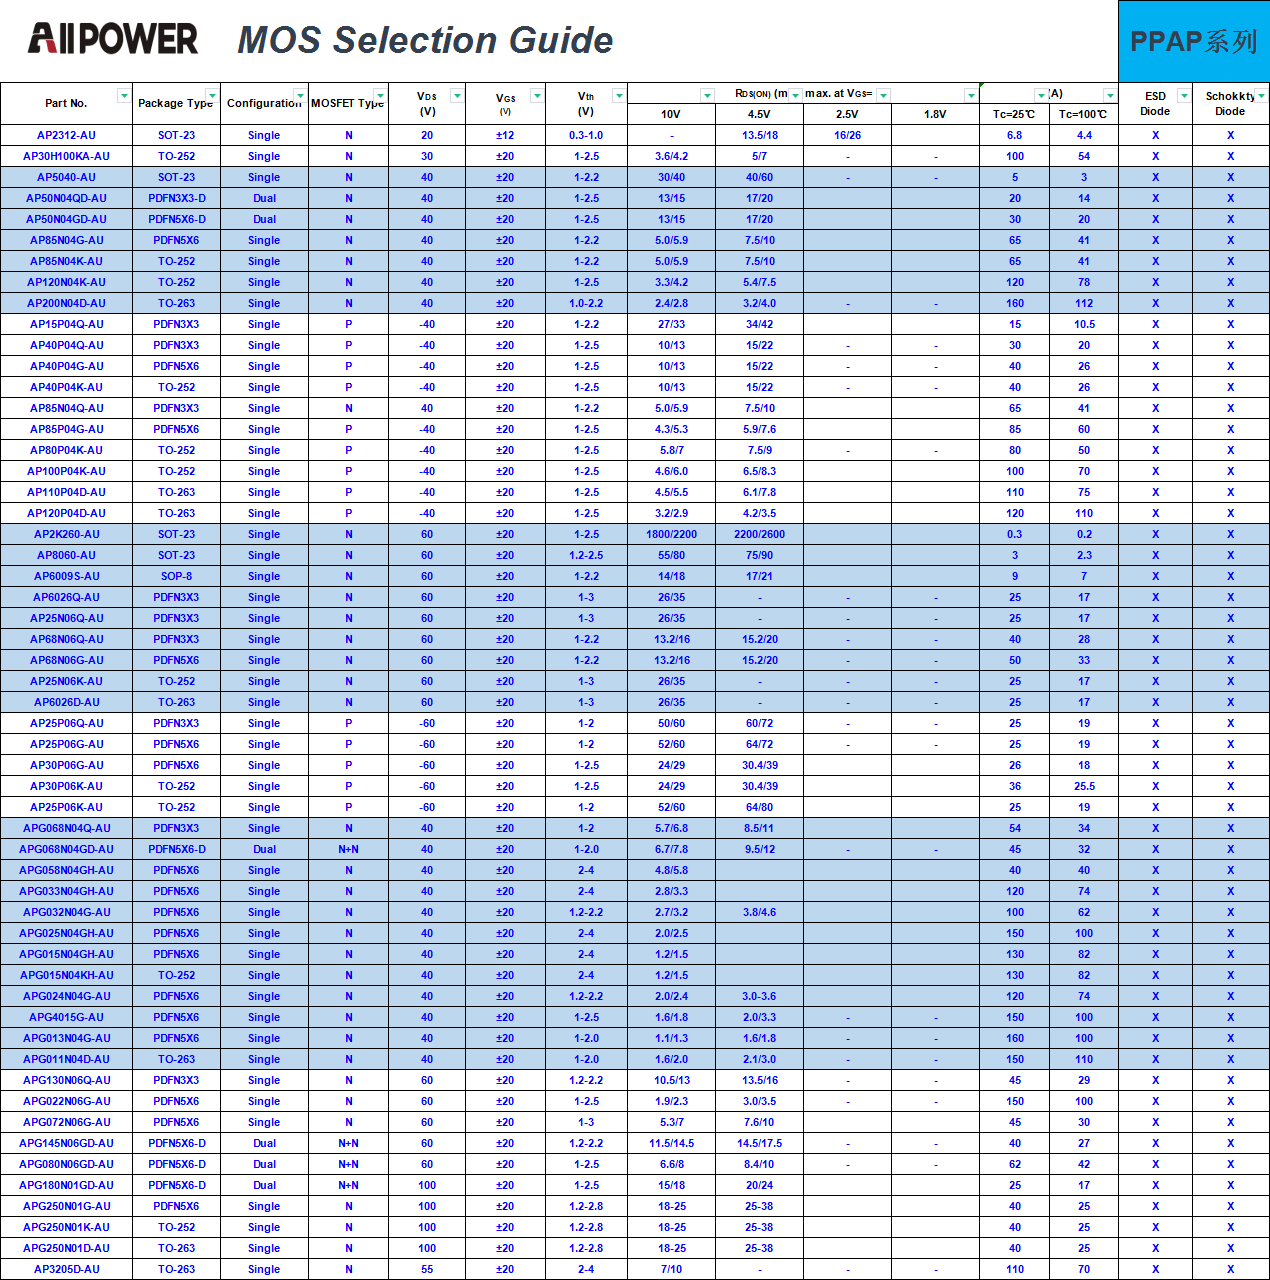Open filter arrow above the Tc=100℃ column
Viewport: 1270px width, 1280px height.
1110,96
